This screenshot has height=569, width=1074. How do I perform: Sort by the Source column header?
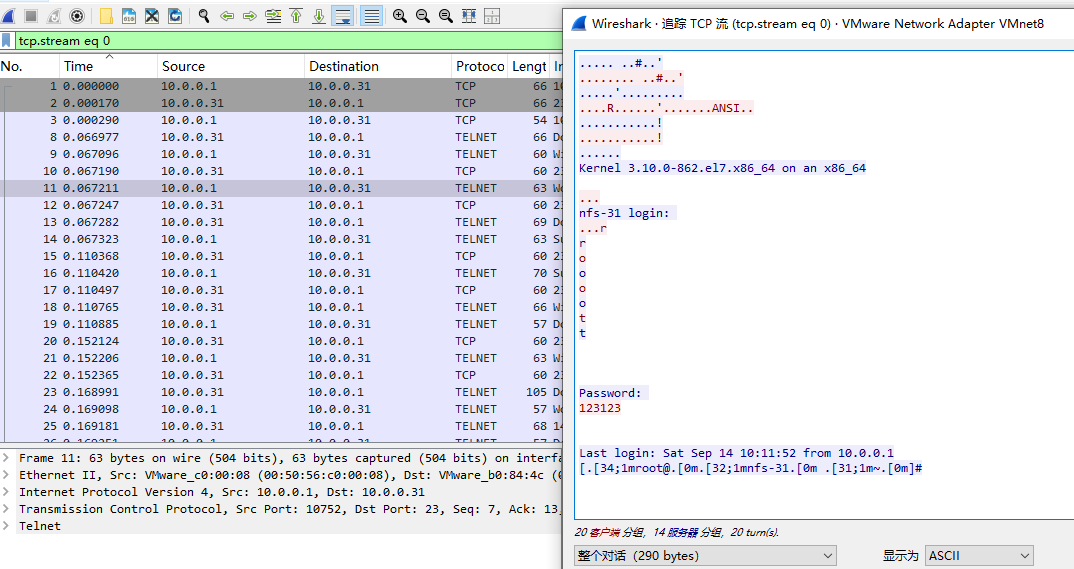tap(231, 66)
